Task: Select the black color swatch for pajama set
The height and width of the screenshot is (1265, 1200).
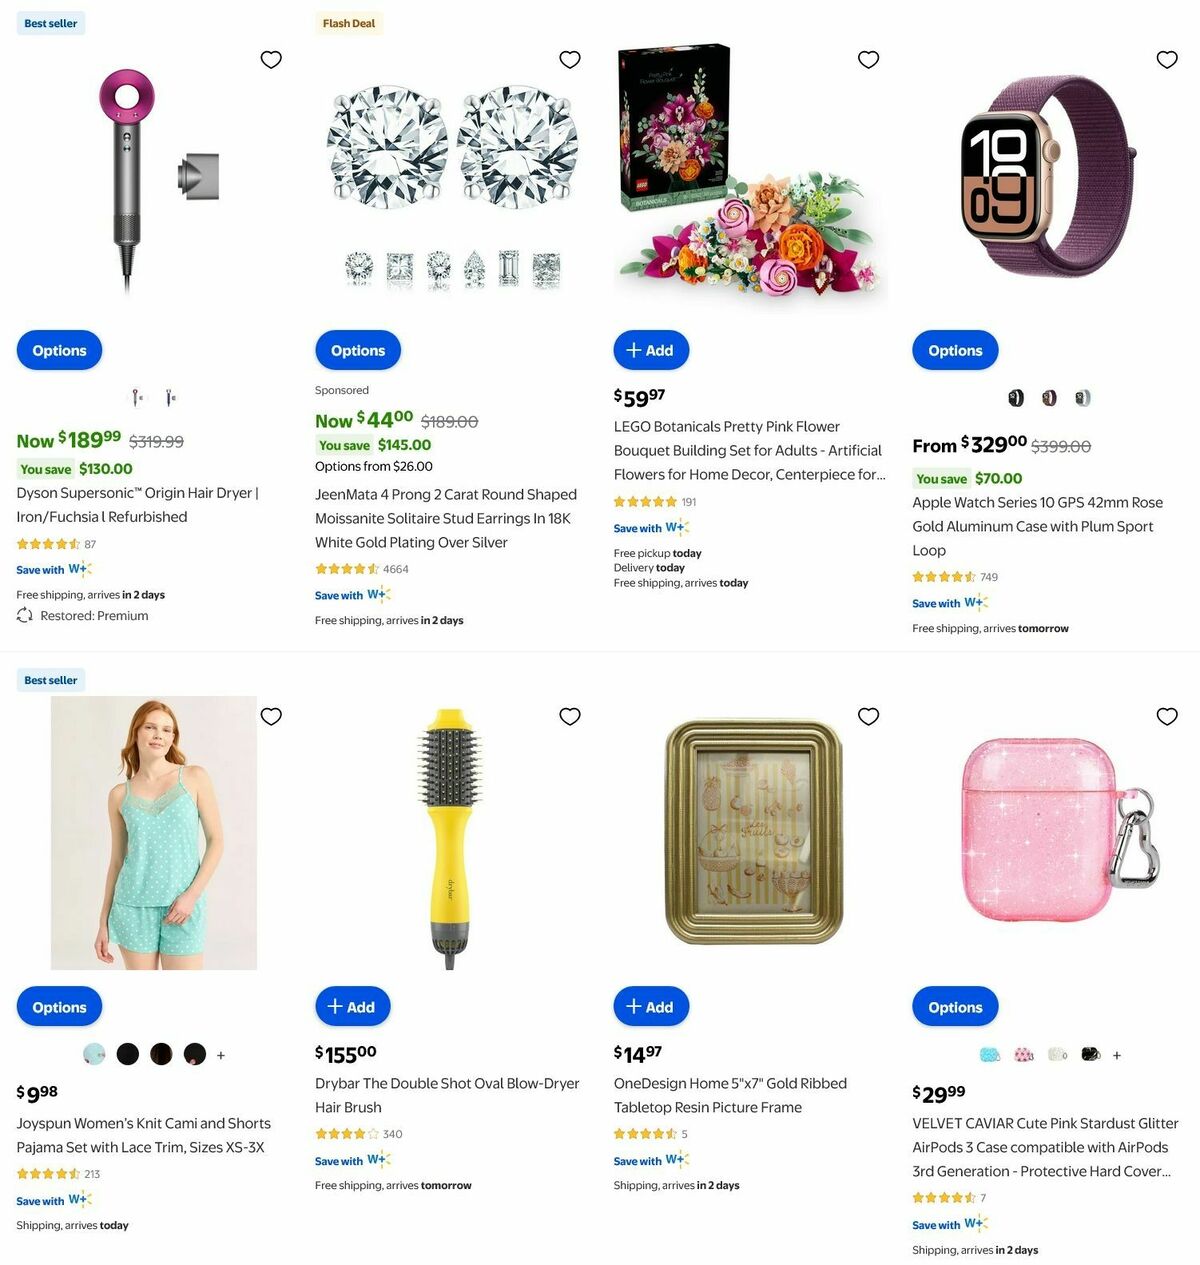Action: 128,1054
